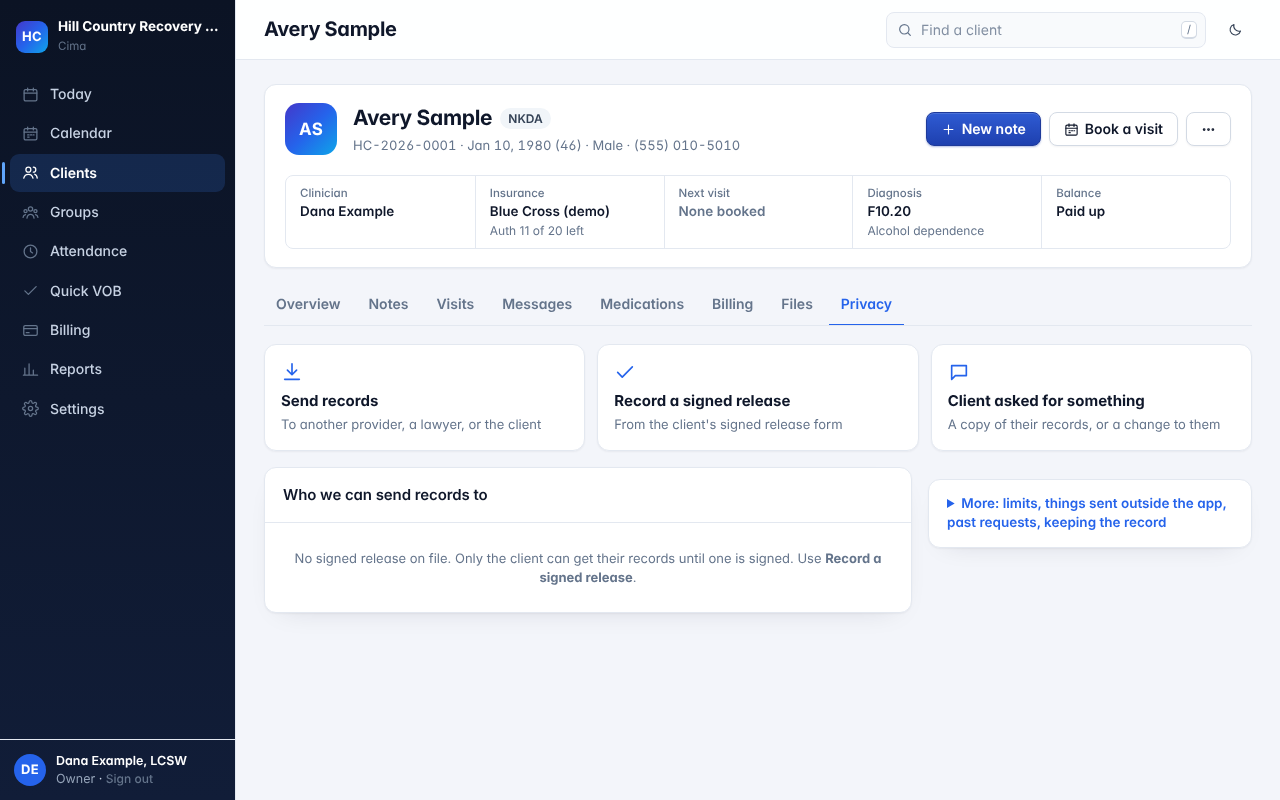1280x800 pixels.
Task: Open the Send records card
Action: click(x=424, y=398)
